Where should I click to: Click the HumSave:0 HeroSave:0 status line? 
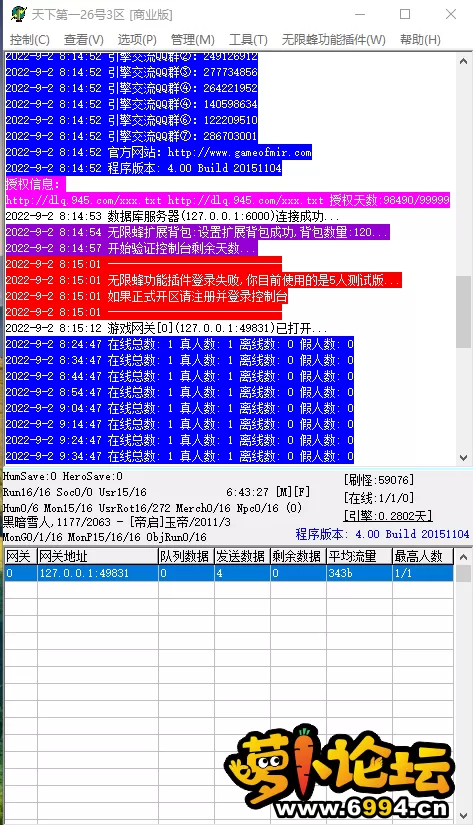pos(63,477)
